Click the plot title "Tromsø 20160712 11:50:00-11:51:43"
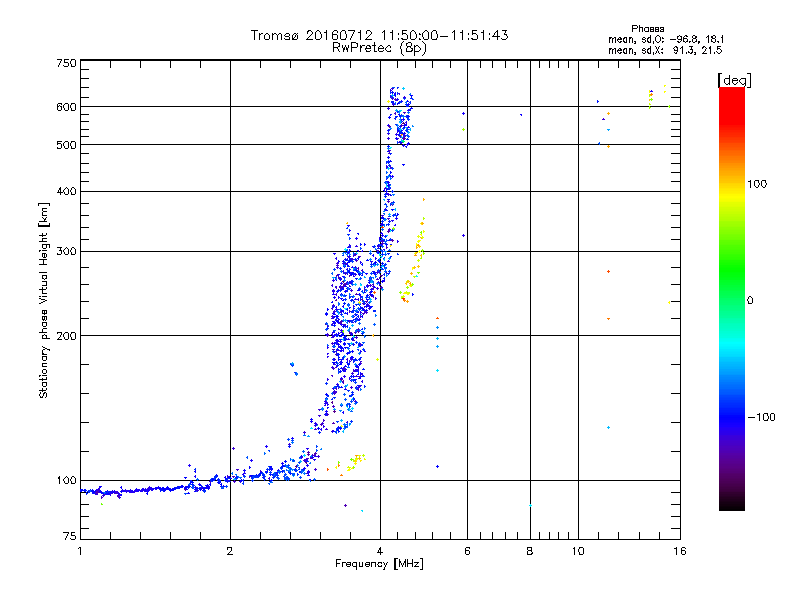 pyautogui.click(x=379, y=35)
